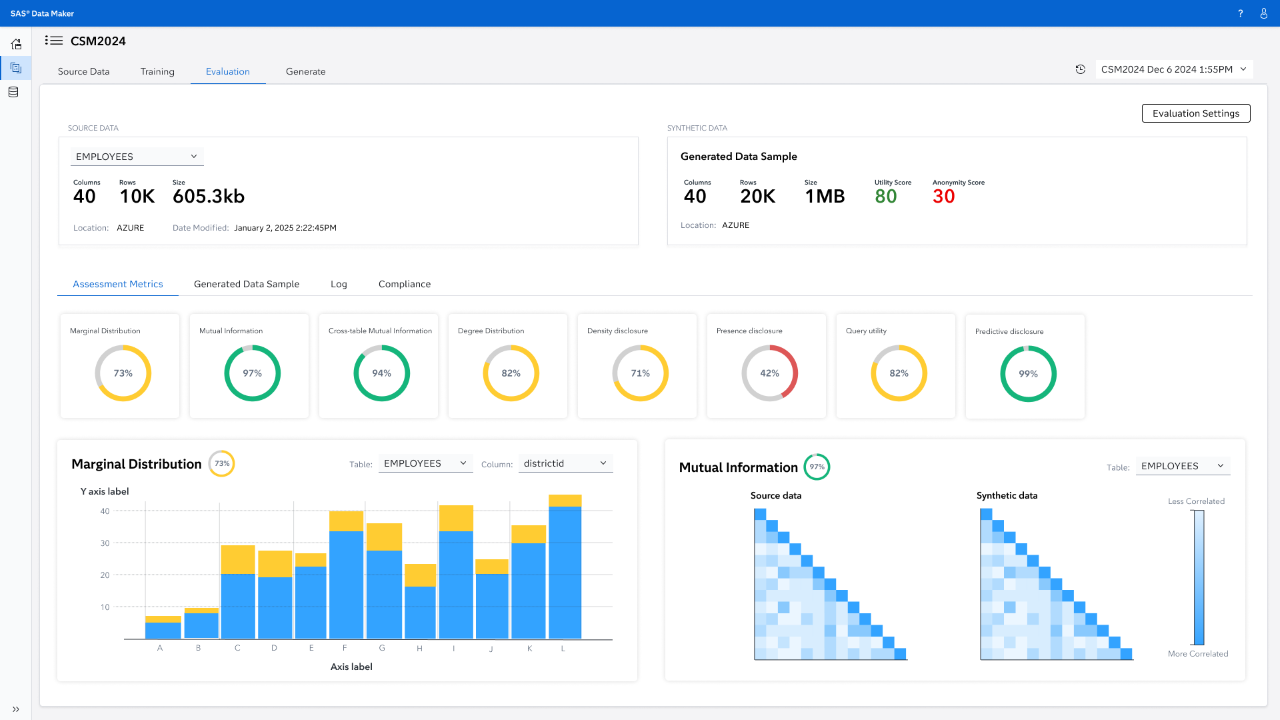Open the database icon in sidebar
Viewport: 1280px width, 720px height.
click(x=14, y=92)
